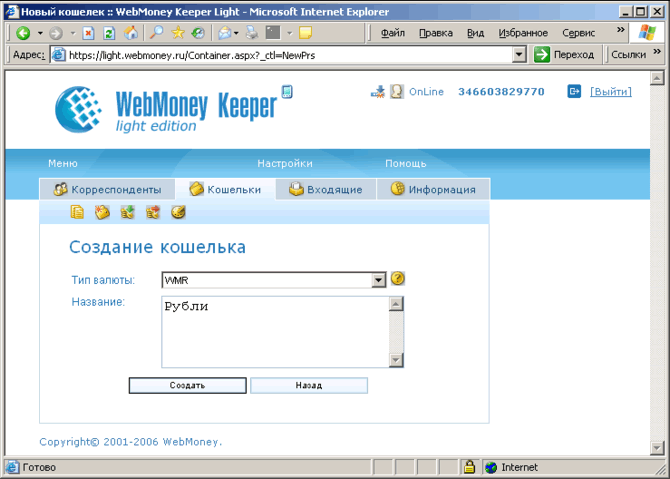Open the Помощь navigation item
Viewport: 670px width, 479px height.
(x=406, y=163)
